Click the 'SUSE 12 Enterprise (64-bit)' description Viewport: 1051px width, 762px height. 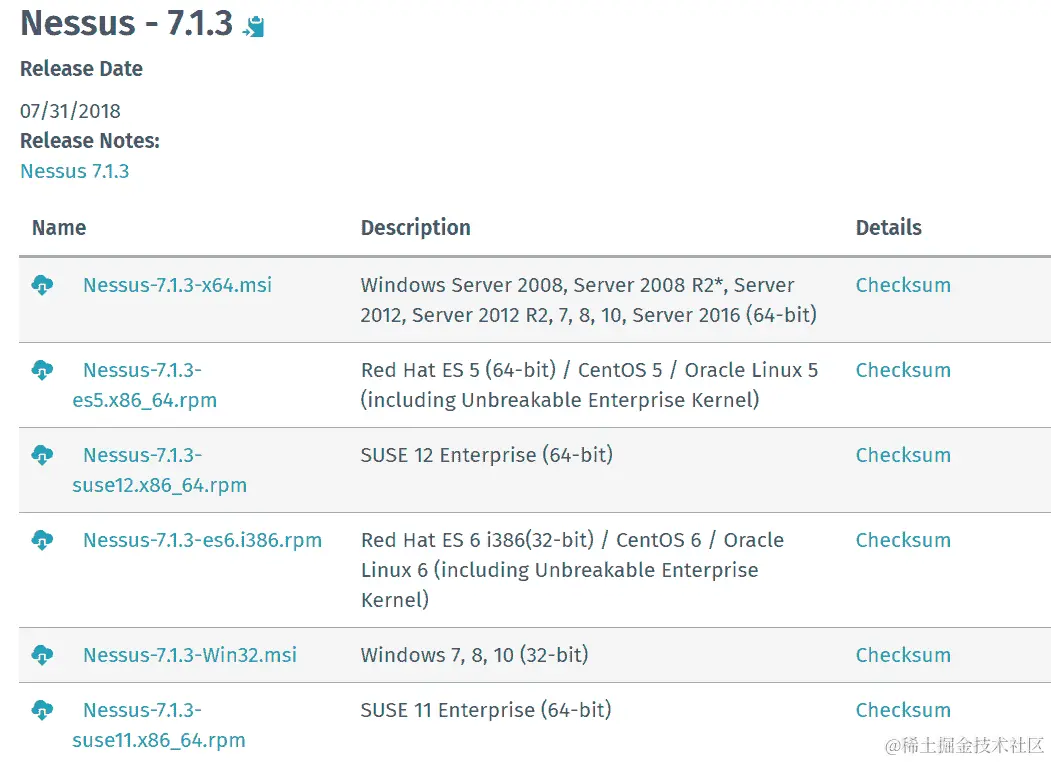coord(487,455)
